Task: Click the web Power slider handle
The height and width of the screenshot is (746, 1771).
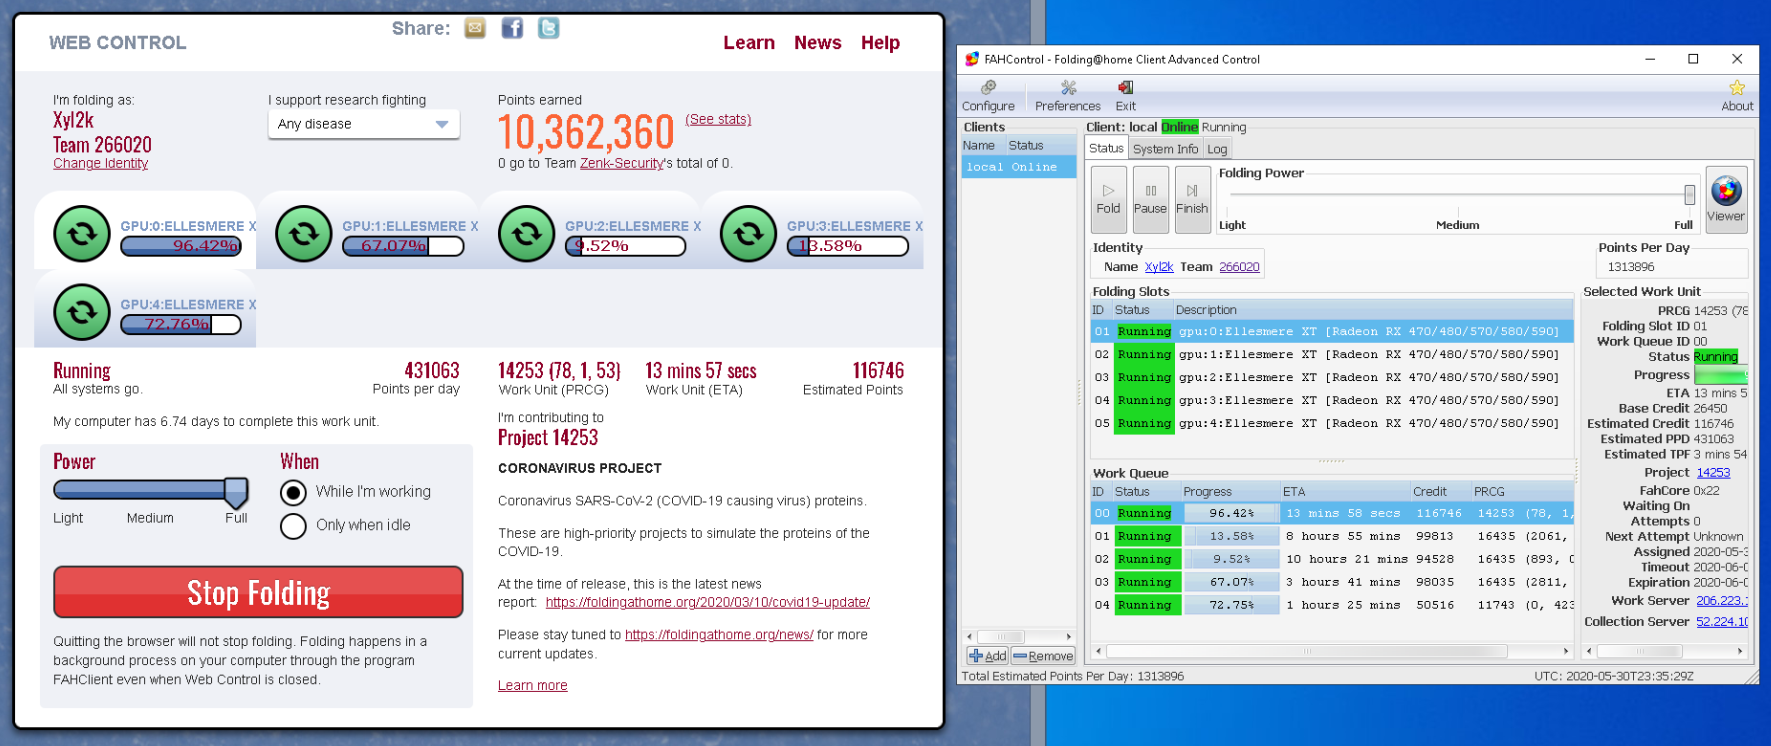Action: point(236,491)
